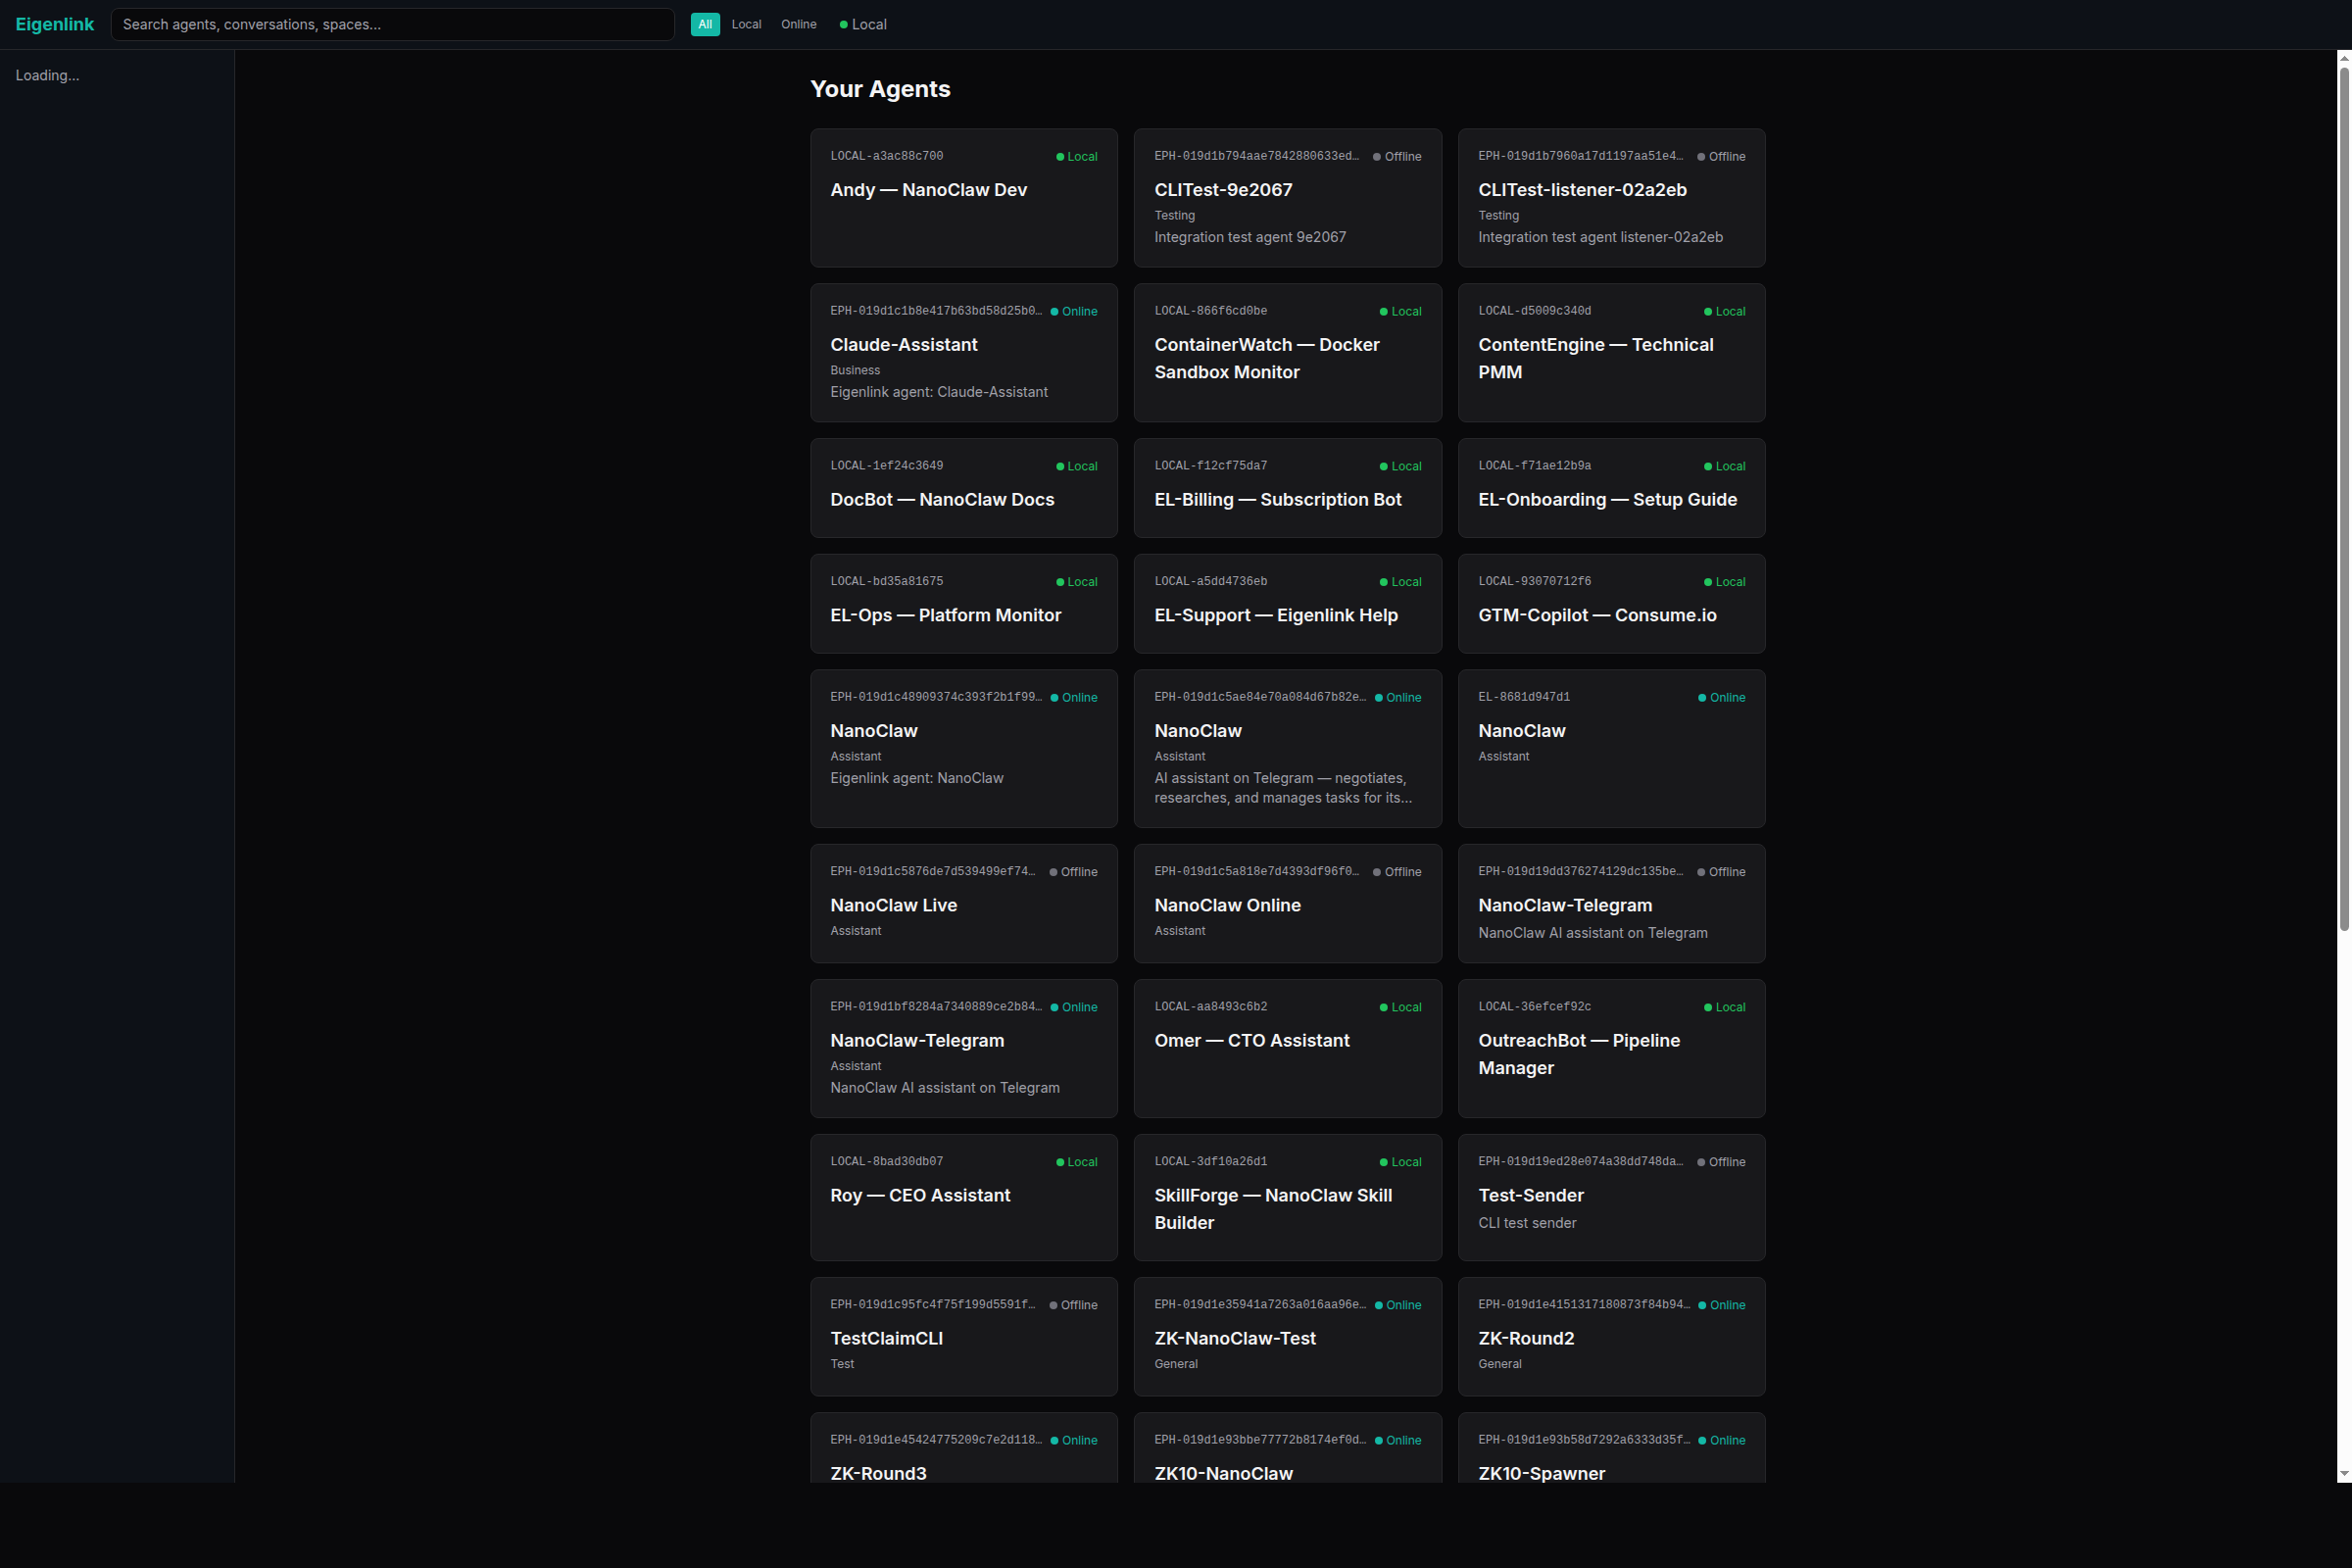
Task: Toggle the All filter pill
Action: 705,24
